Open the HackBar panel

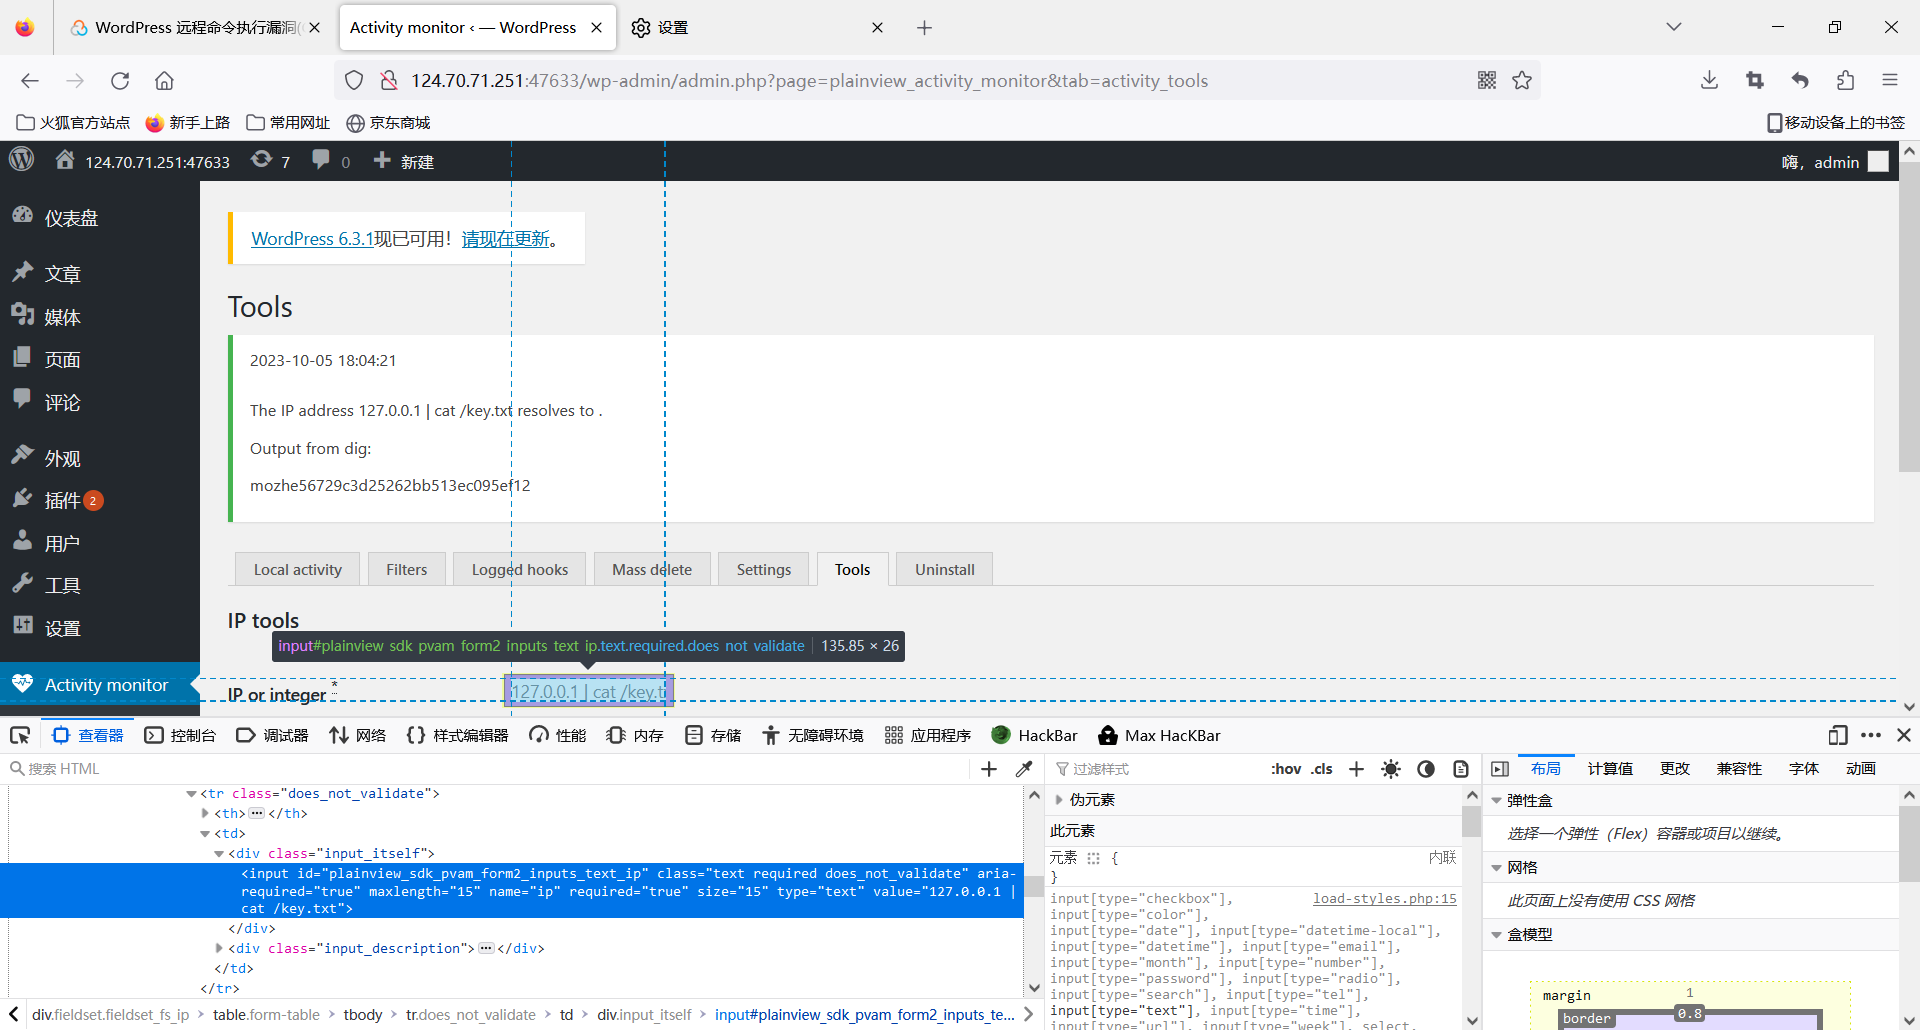click(x=1034, y=736)
